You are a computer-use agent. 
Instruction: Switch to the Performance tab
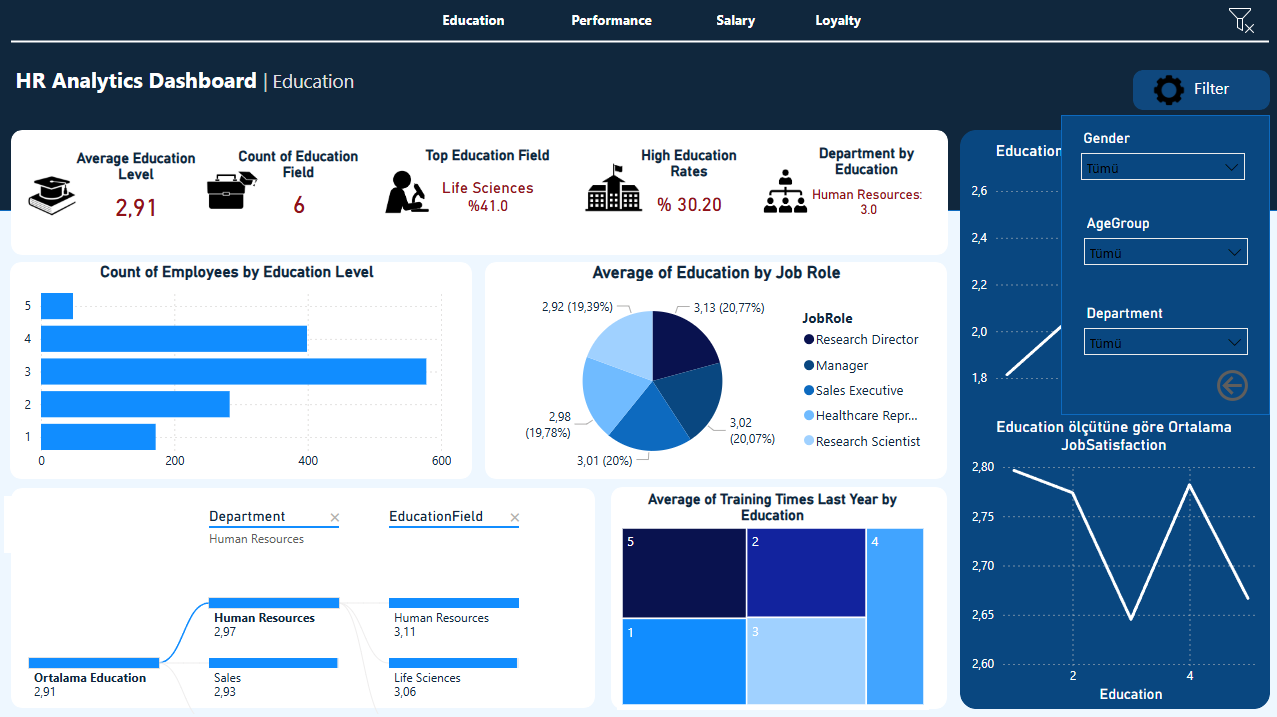(x=611, y=20)
